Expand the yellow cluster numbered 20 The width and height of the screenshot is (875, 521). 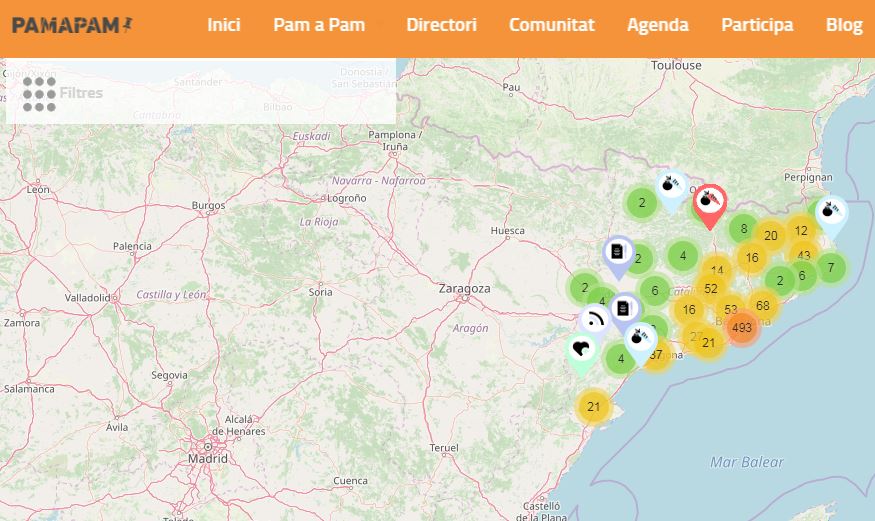pos(770,236)
